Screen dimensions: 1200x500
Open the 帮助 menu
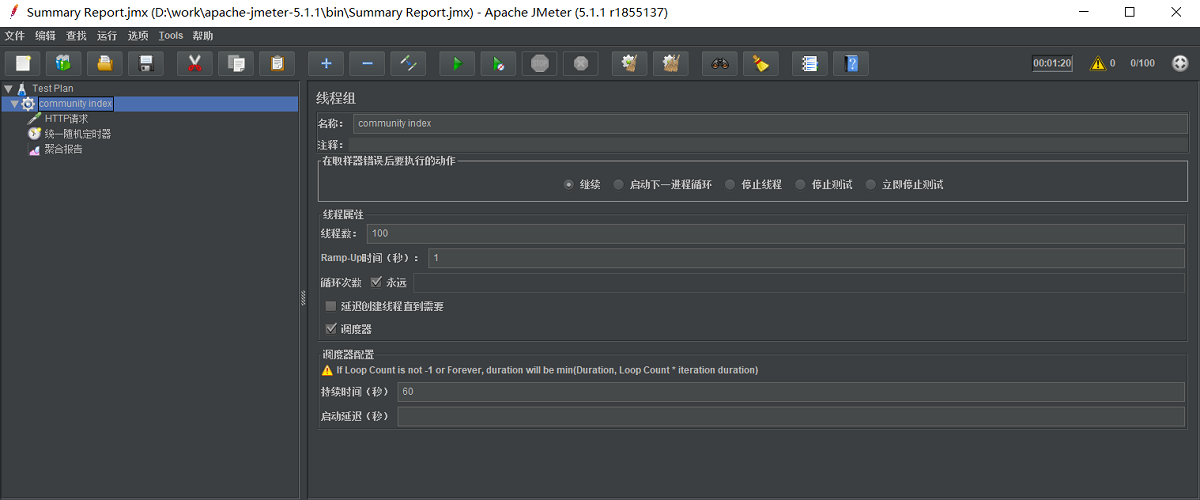tap(203, 36)
